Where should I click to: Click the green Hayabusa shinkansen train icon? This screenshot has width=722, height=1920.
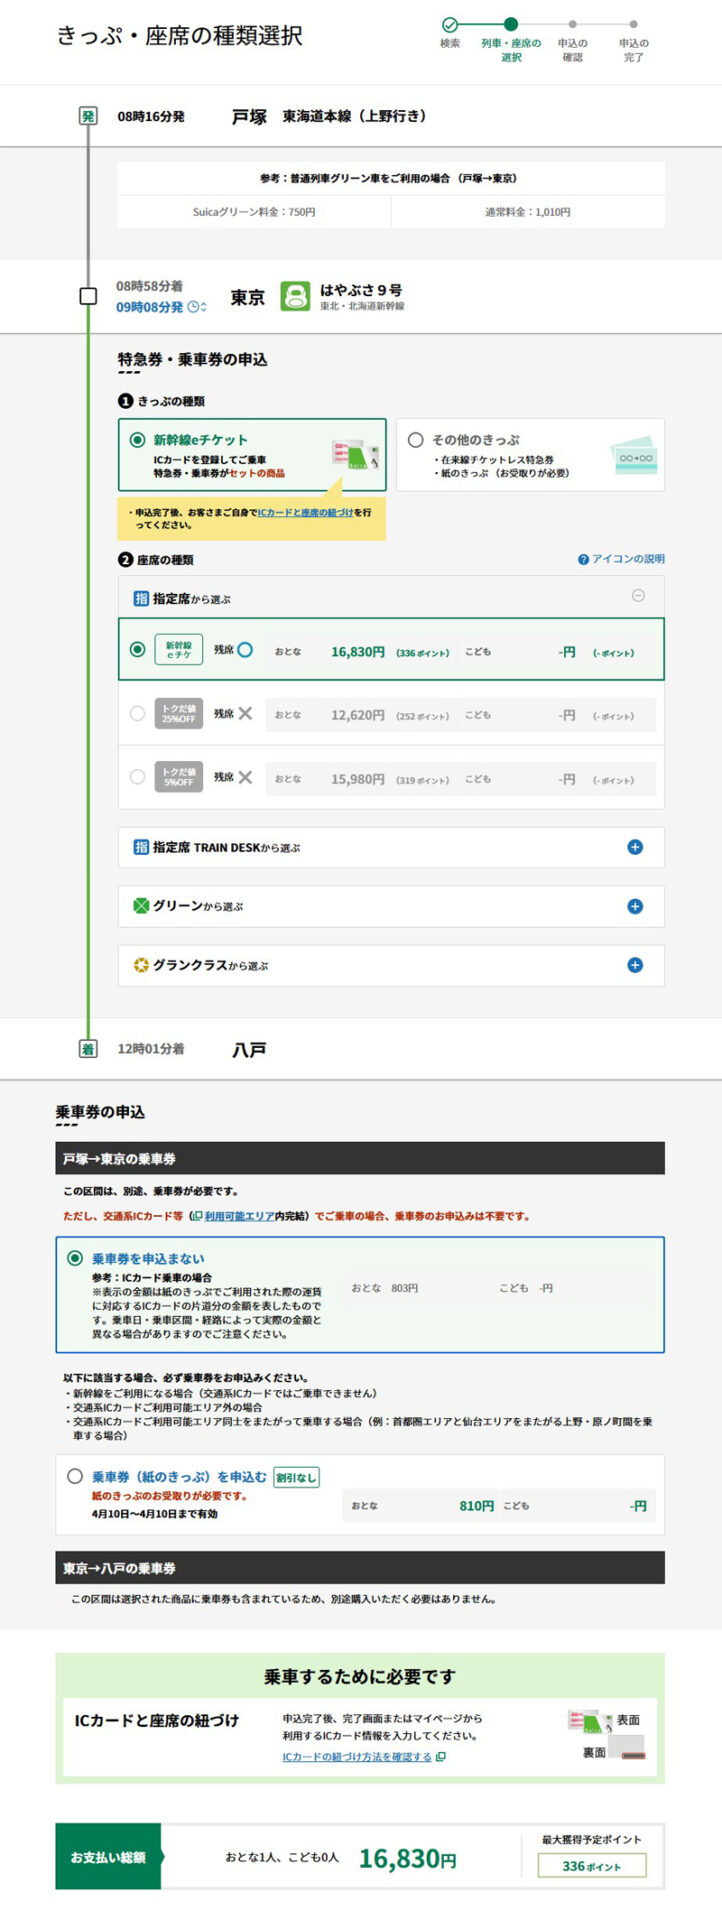click(295, 297)
